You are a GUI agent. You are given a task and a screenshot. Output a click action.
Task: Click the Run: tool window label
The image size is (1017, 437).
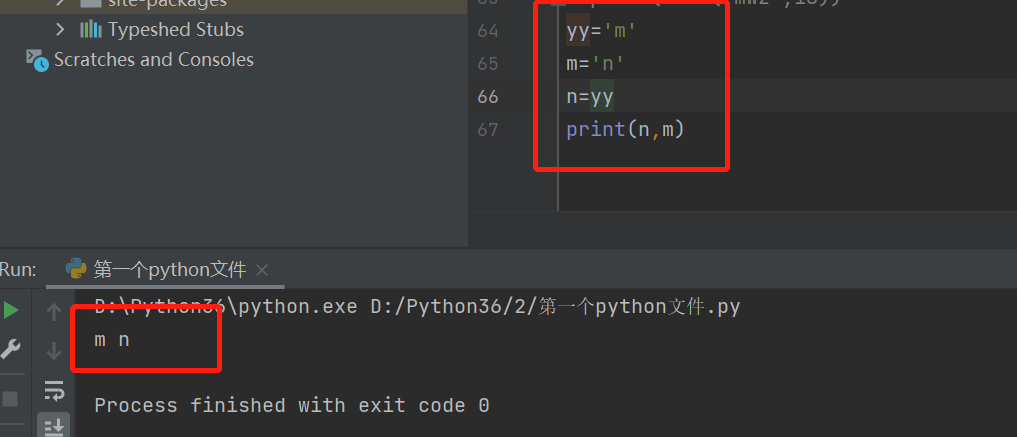(18, 269)
